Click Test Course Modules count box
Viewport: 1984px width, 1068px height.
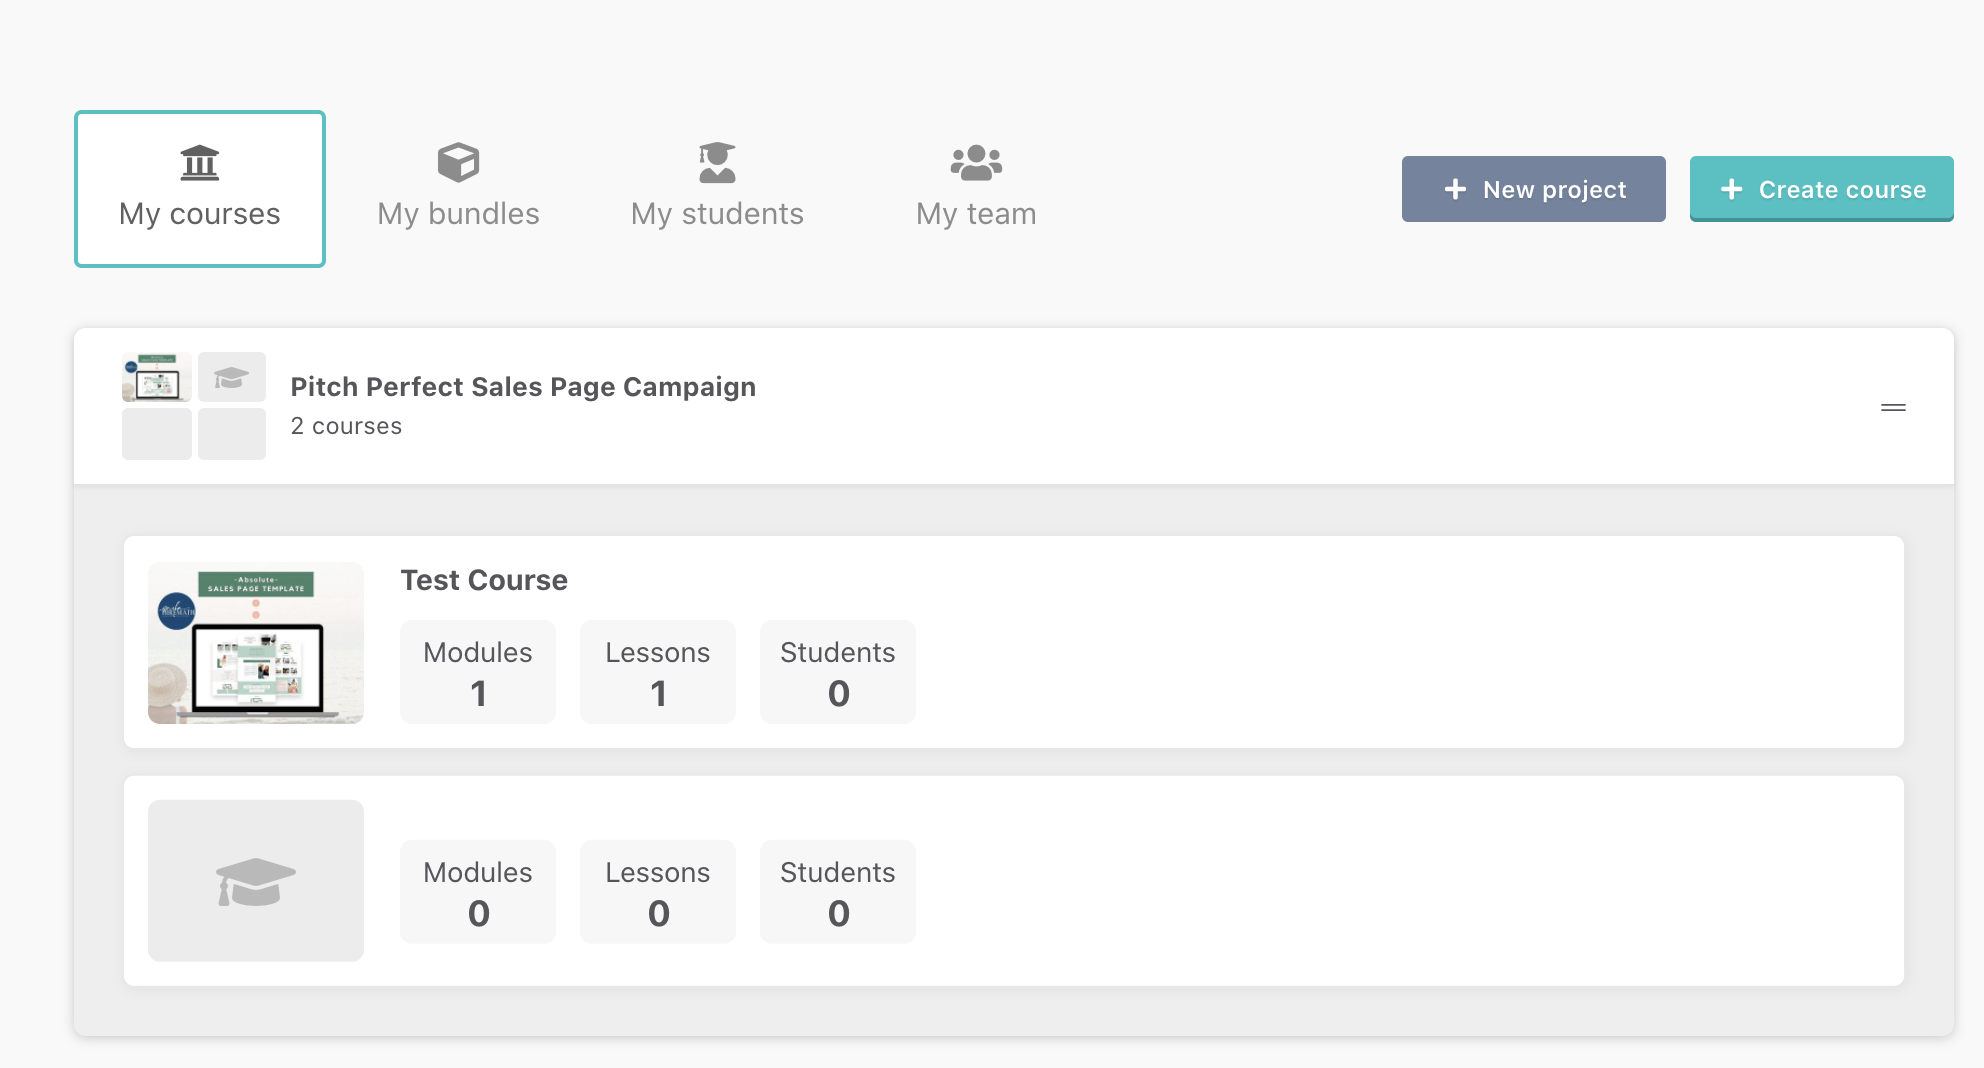click(478, 672)
